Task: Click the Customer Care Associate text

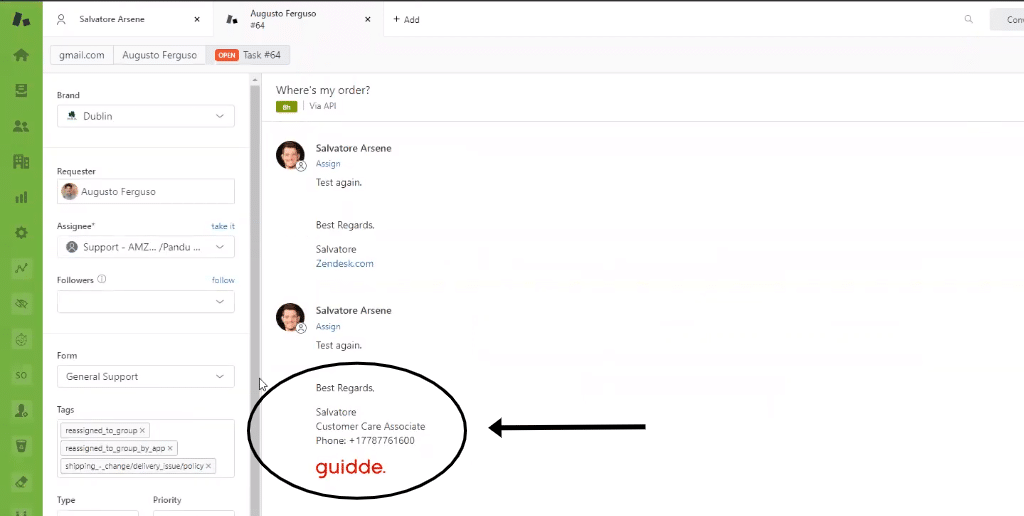Action: coord(370,427)
